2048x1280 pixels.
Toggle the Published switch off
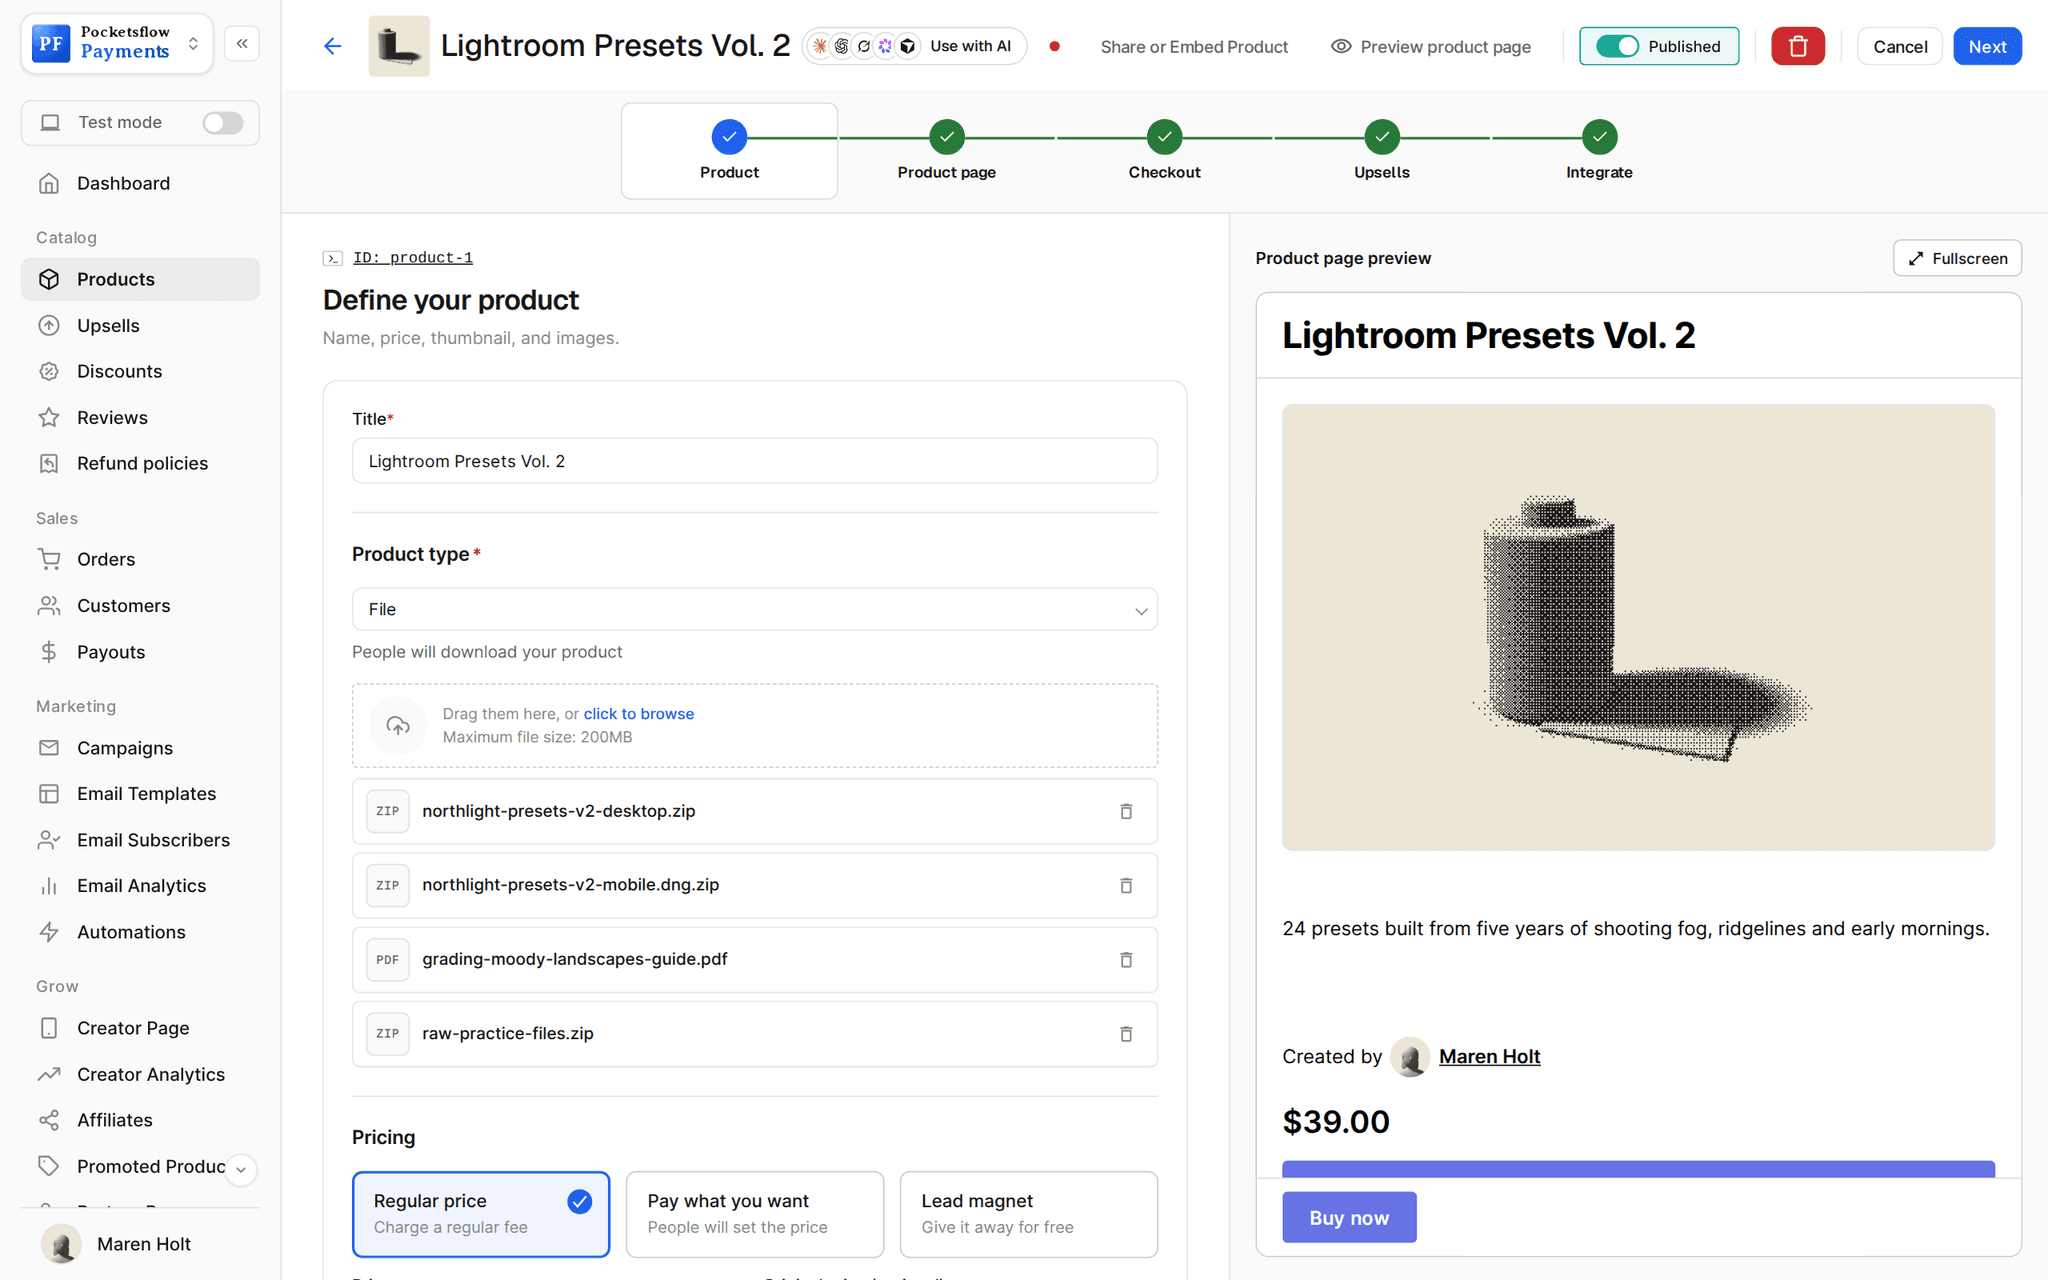click(x=1617, y=46)
